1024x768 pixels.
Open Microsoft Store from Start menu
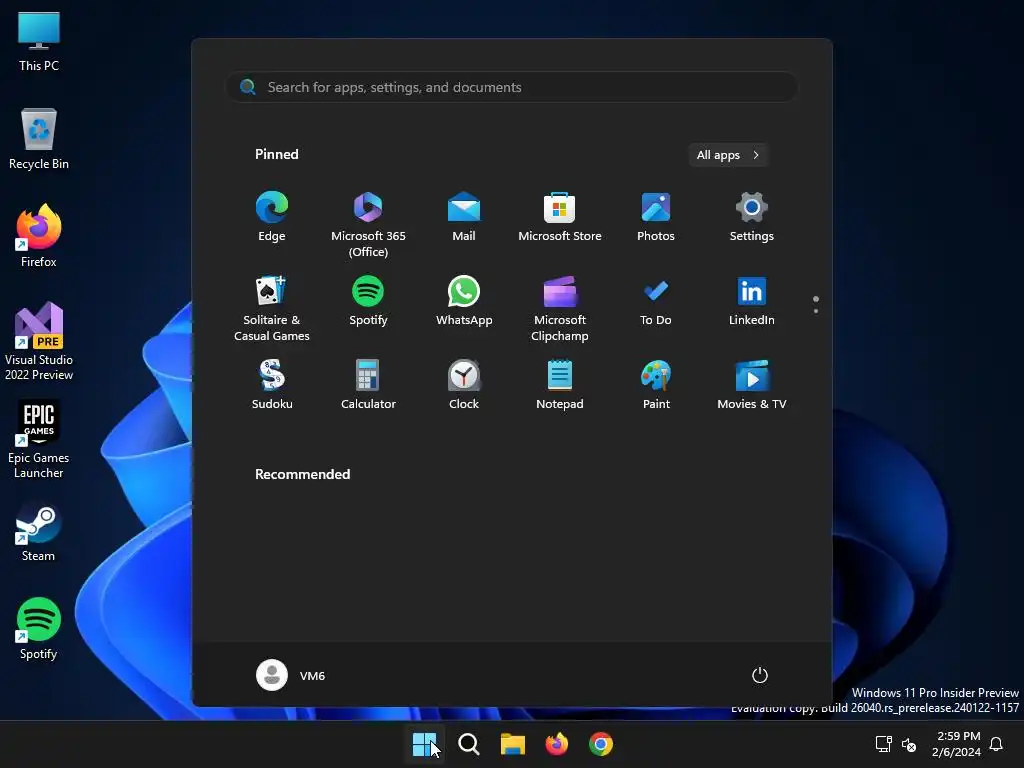(560, 217)
